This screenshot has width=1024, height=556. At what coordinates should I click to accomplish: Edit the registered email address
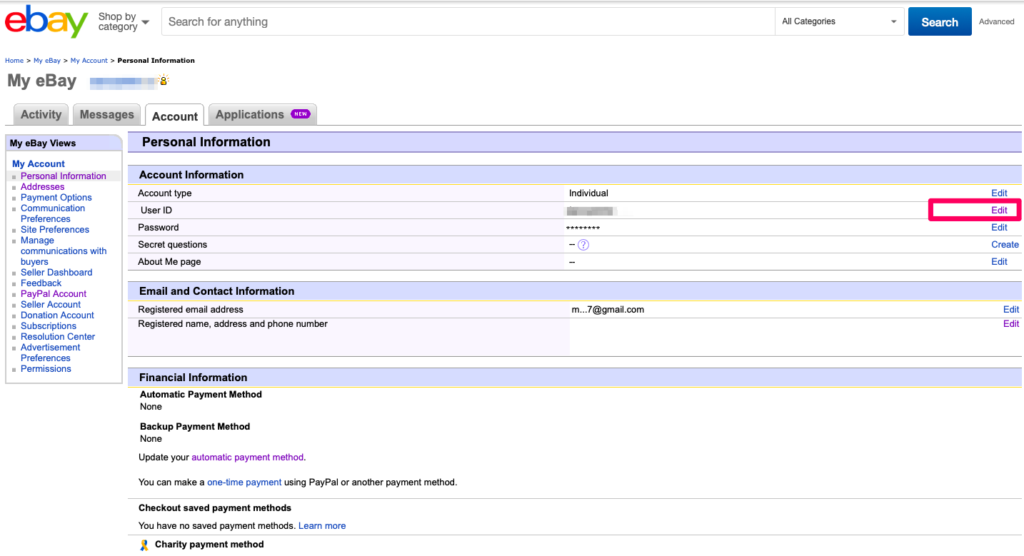(x=1011, y=310)
